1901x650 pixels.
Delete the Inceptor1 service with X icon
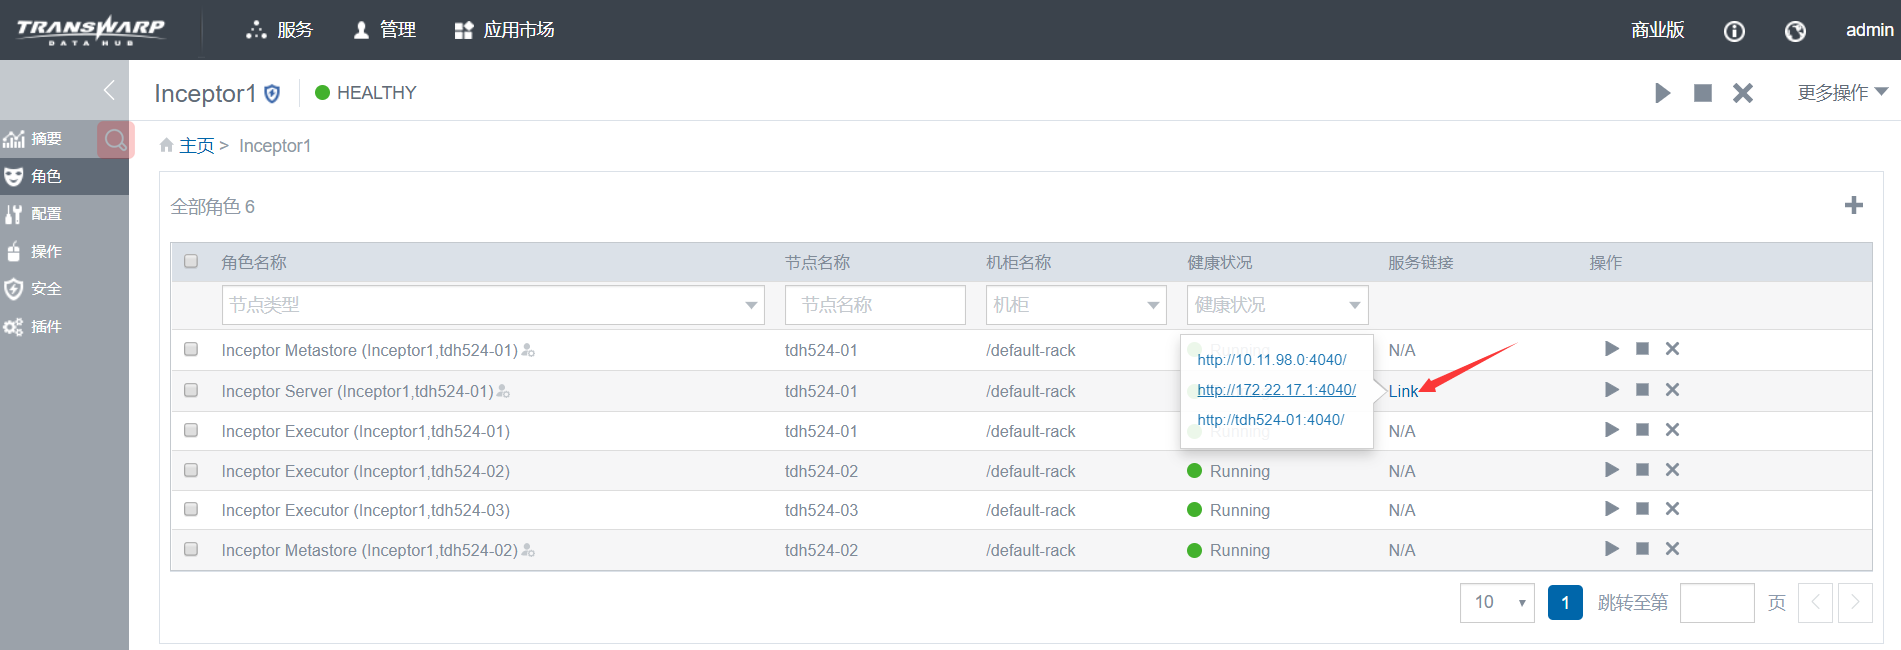coord(1743,93)
